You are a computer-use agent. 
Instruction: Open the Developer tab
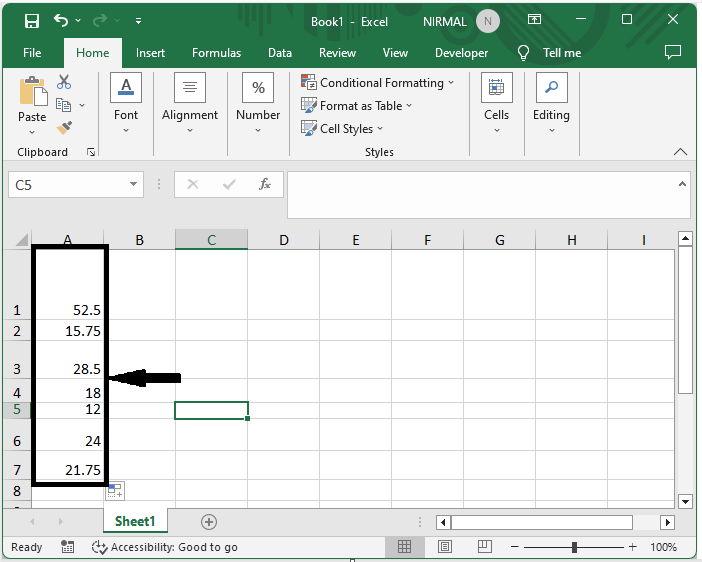coord(462,53)
